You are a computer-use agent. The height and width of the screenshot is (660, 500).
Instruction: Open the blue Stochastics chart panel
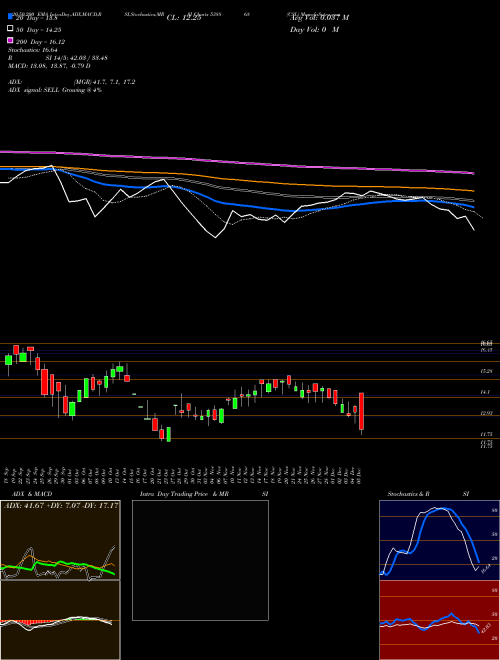click(439, 540)
